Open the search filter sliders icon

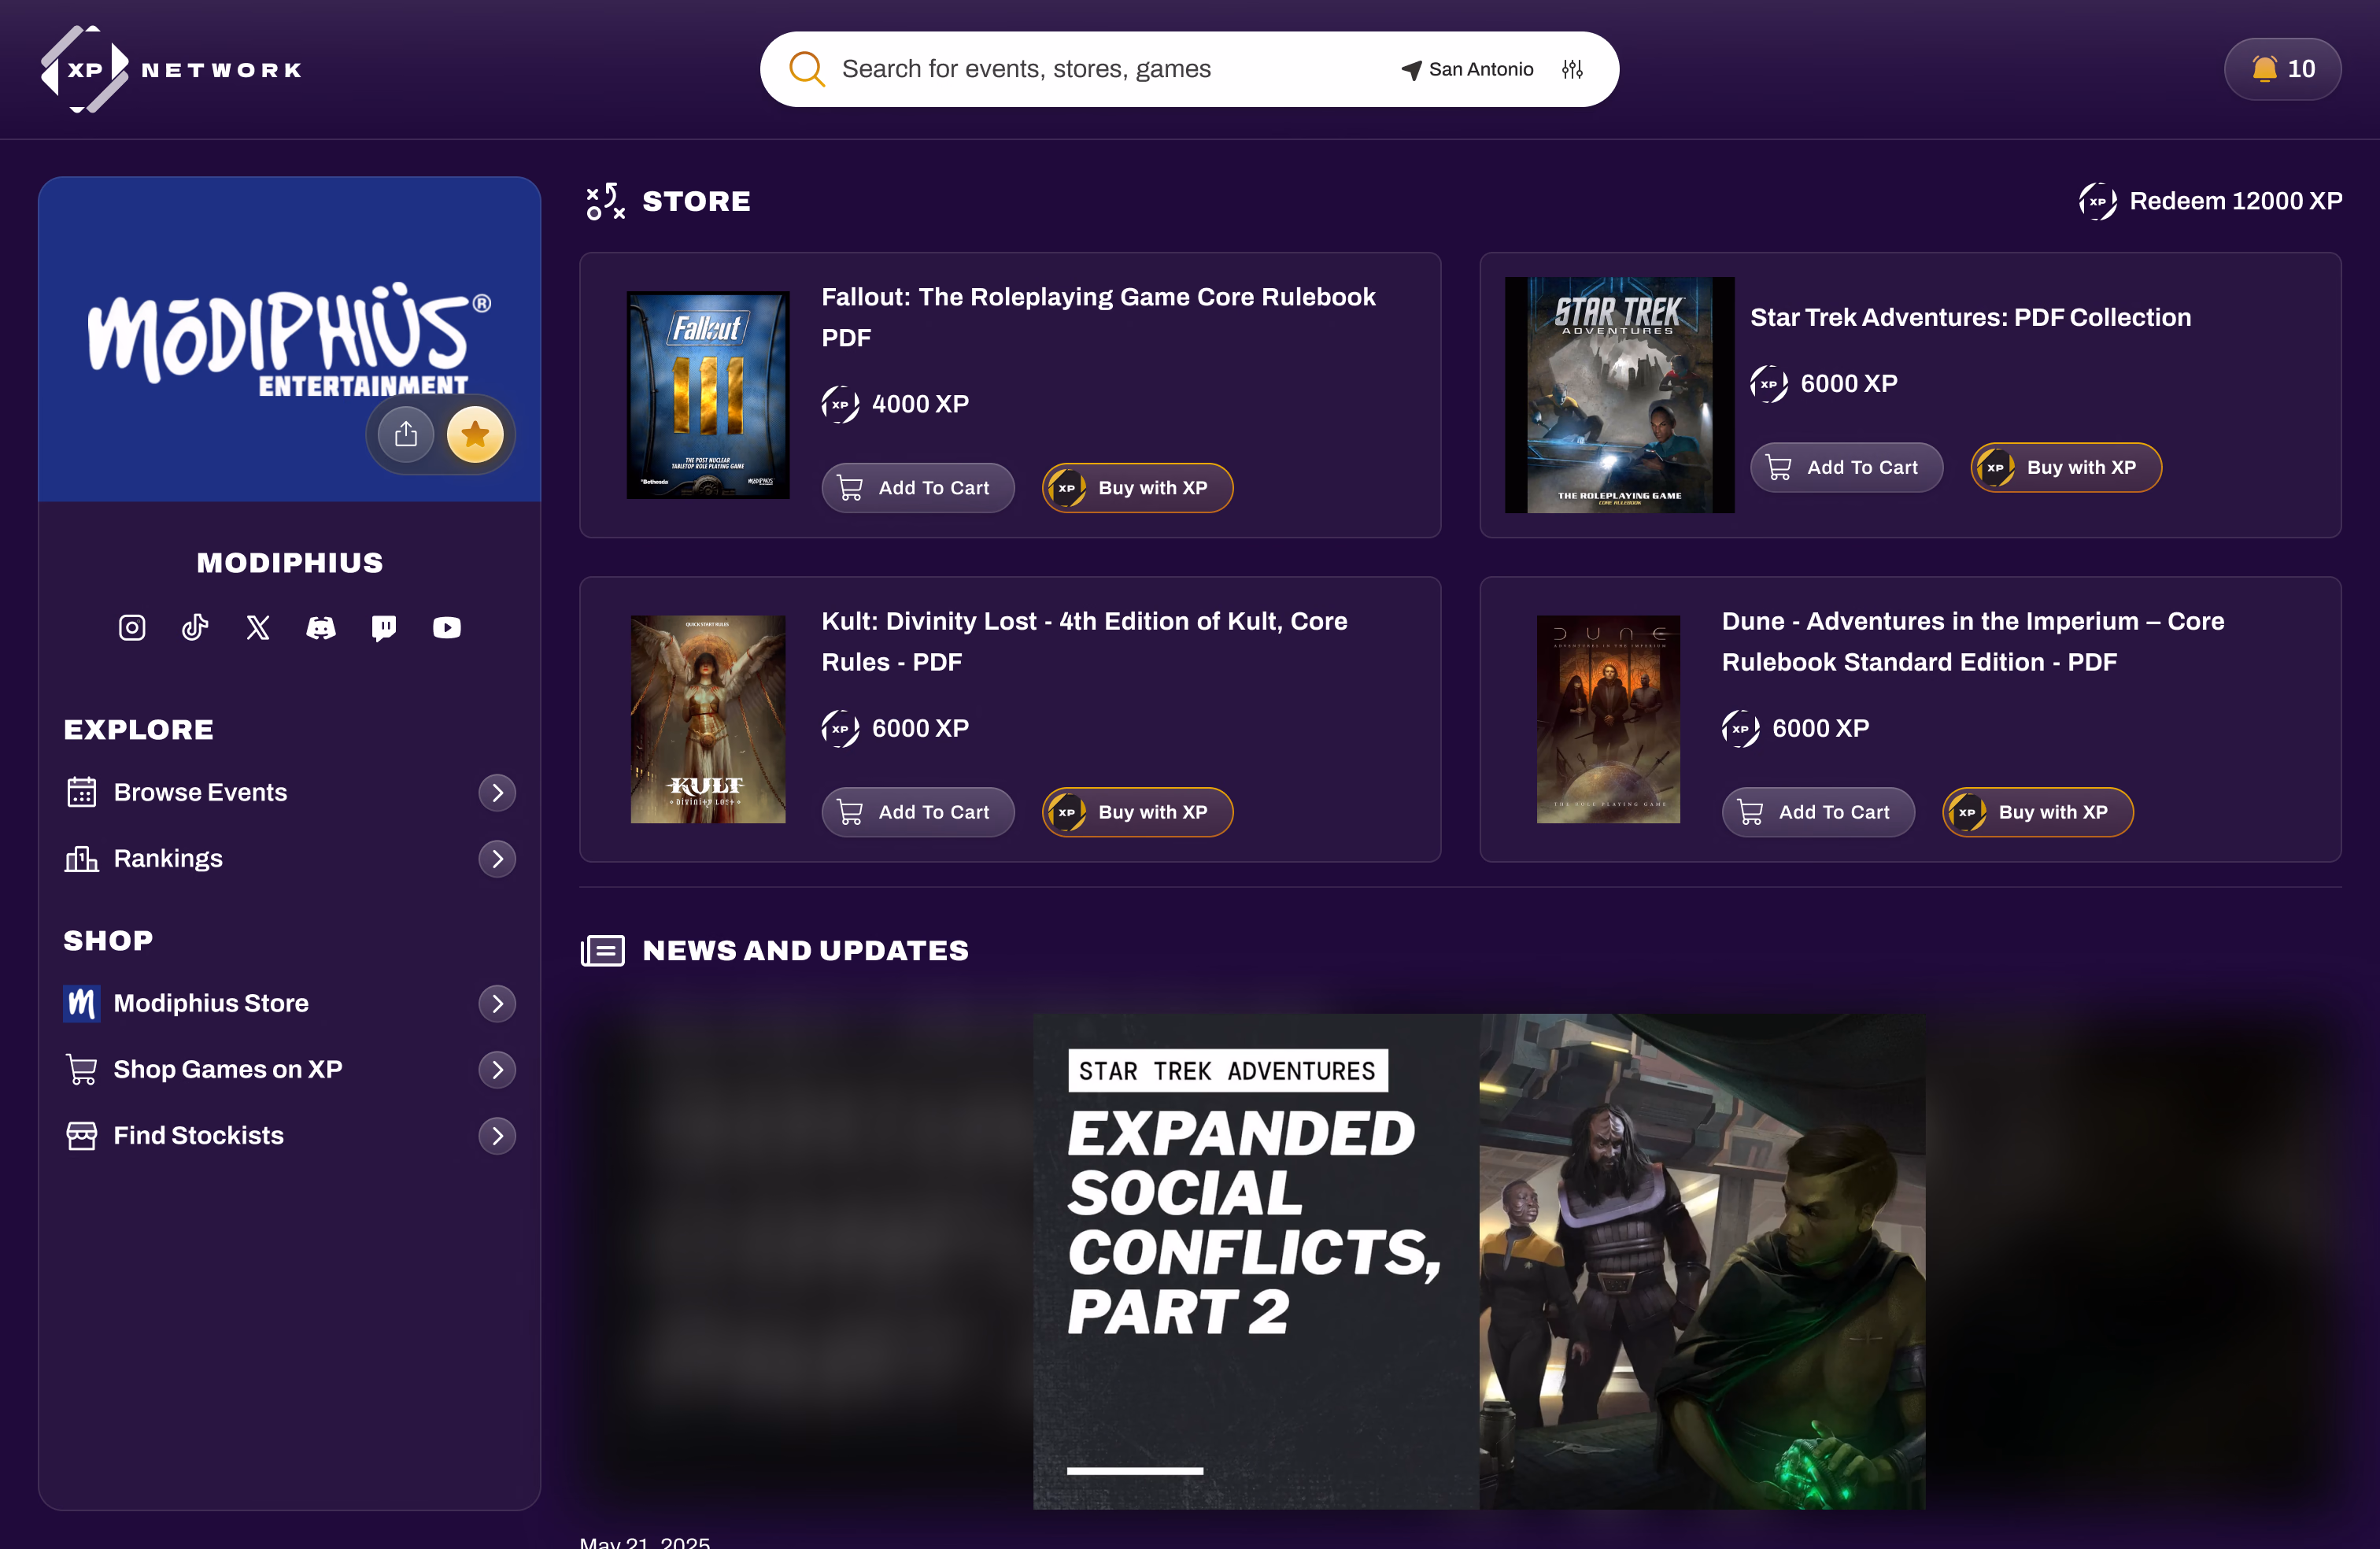click(1572, 69)
